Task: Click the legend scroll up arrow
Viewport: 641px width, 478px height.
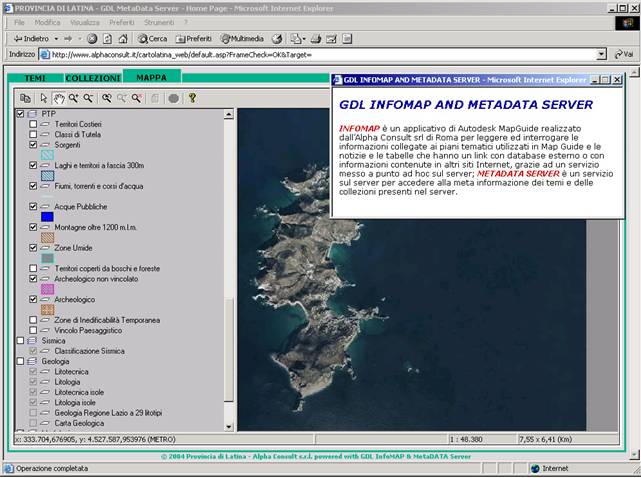Action: point(229,114)
